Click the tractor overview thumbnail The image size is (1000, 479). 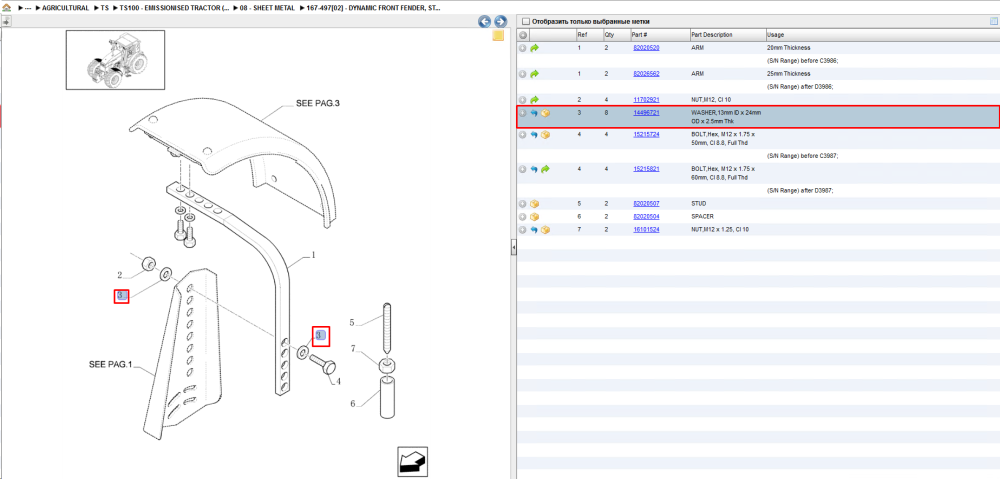[x=115, y=60]
